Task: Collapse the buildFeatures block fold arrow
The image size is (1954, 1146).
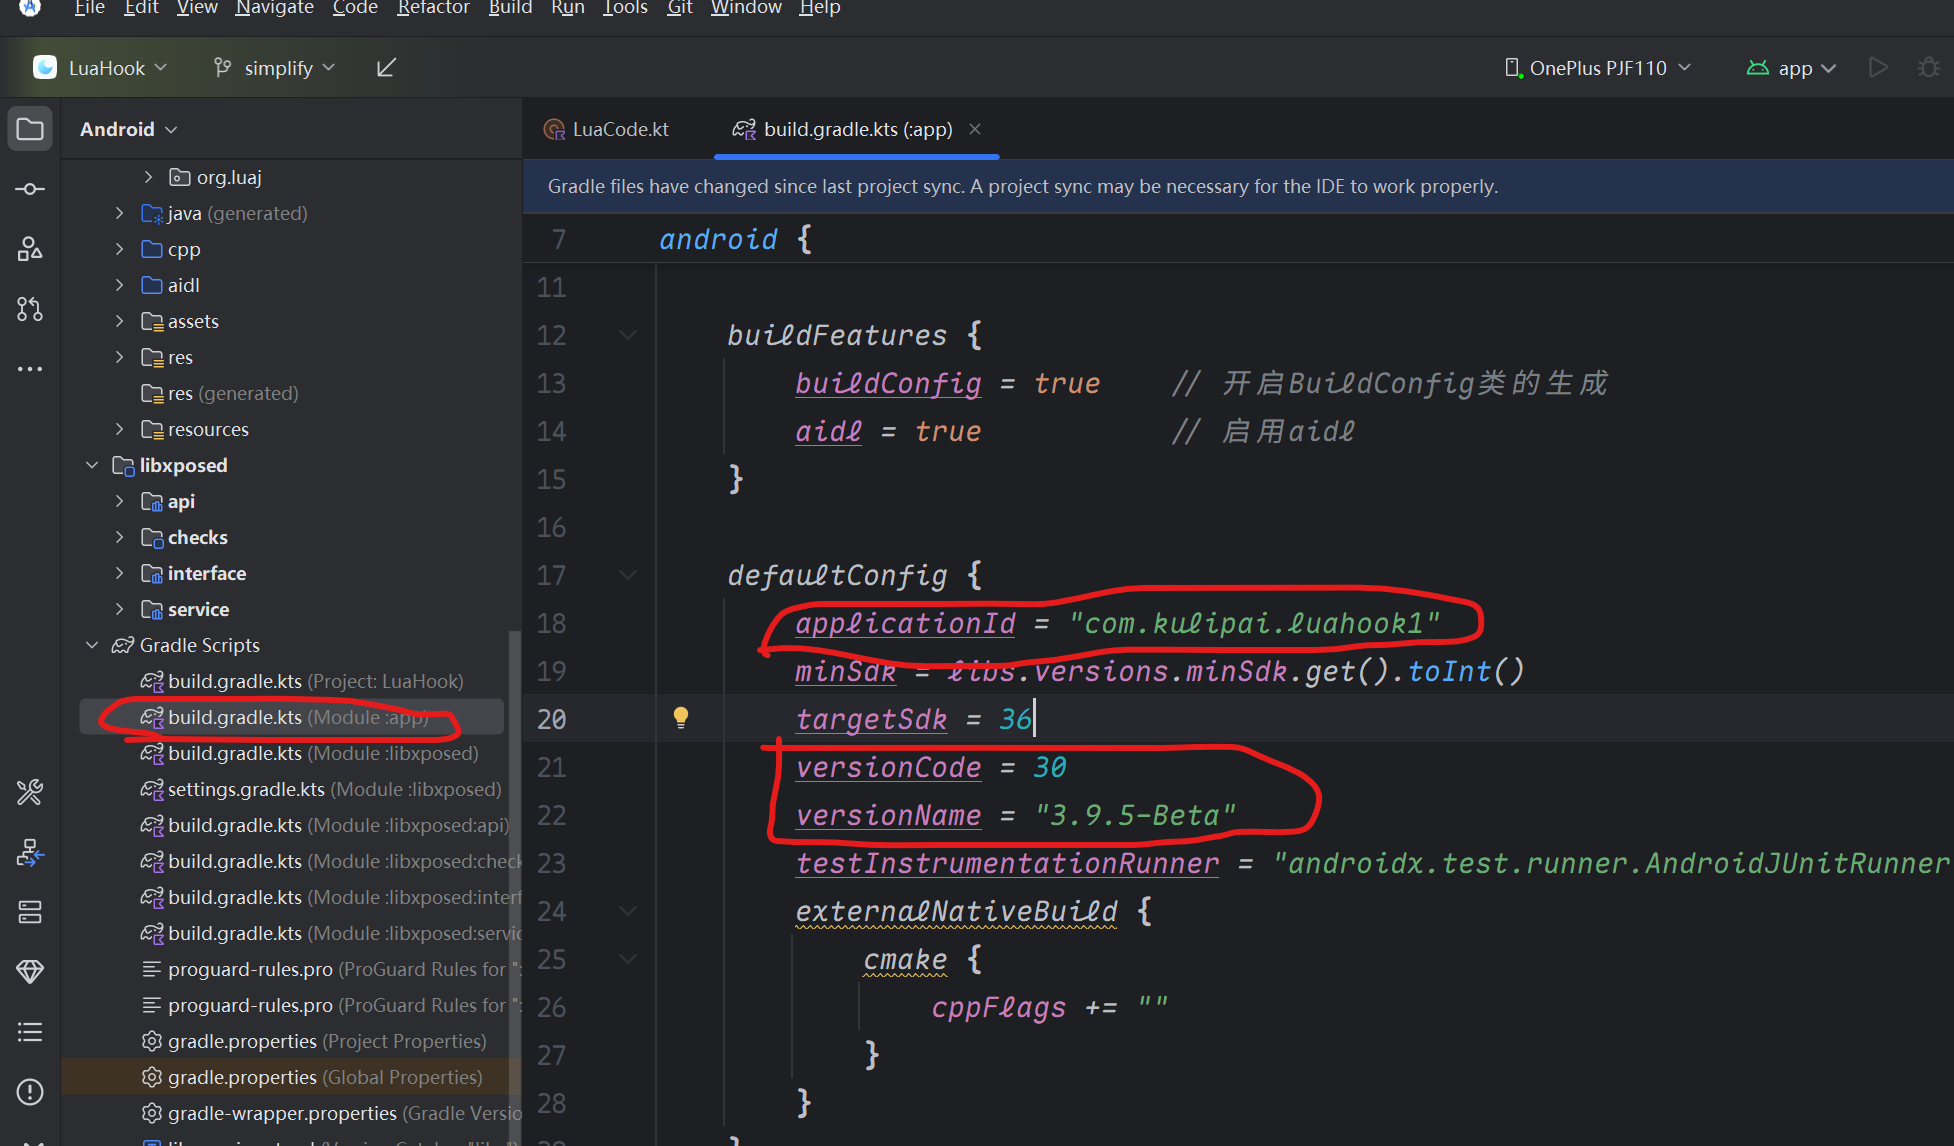Action: (628, 335)
